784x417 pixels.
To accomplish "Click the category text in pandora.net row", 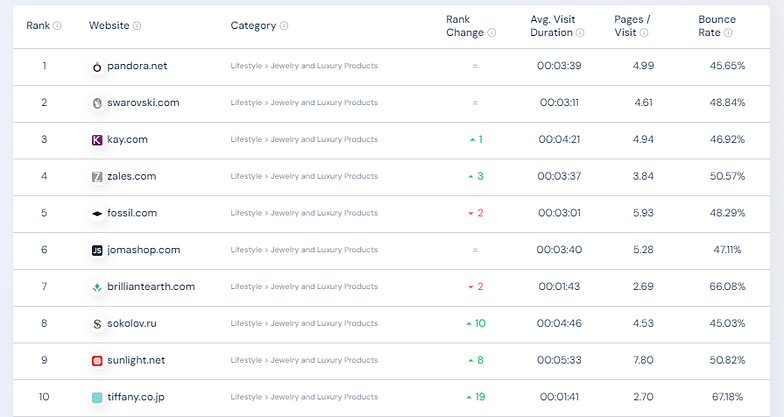I will pos(304,66).
